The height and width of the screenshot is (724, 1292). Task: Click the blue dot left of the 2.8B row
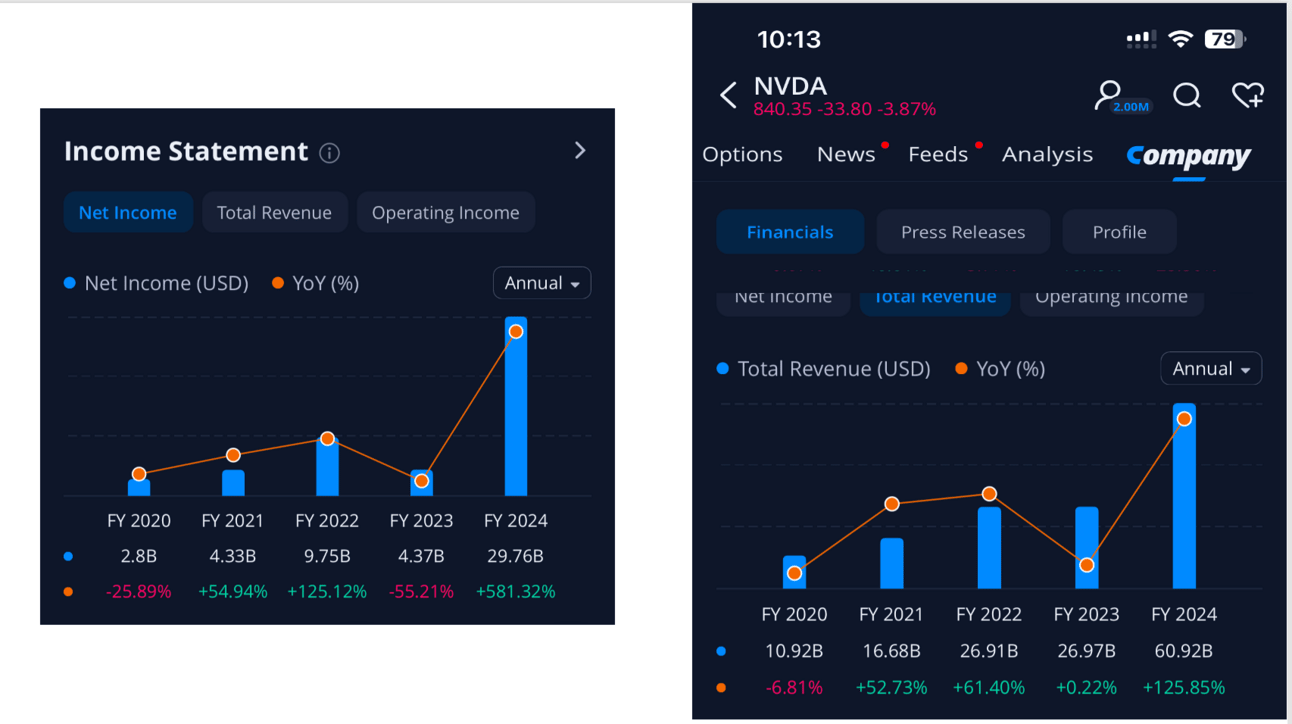click(68, 556)
